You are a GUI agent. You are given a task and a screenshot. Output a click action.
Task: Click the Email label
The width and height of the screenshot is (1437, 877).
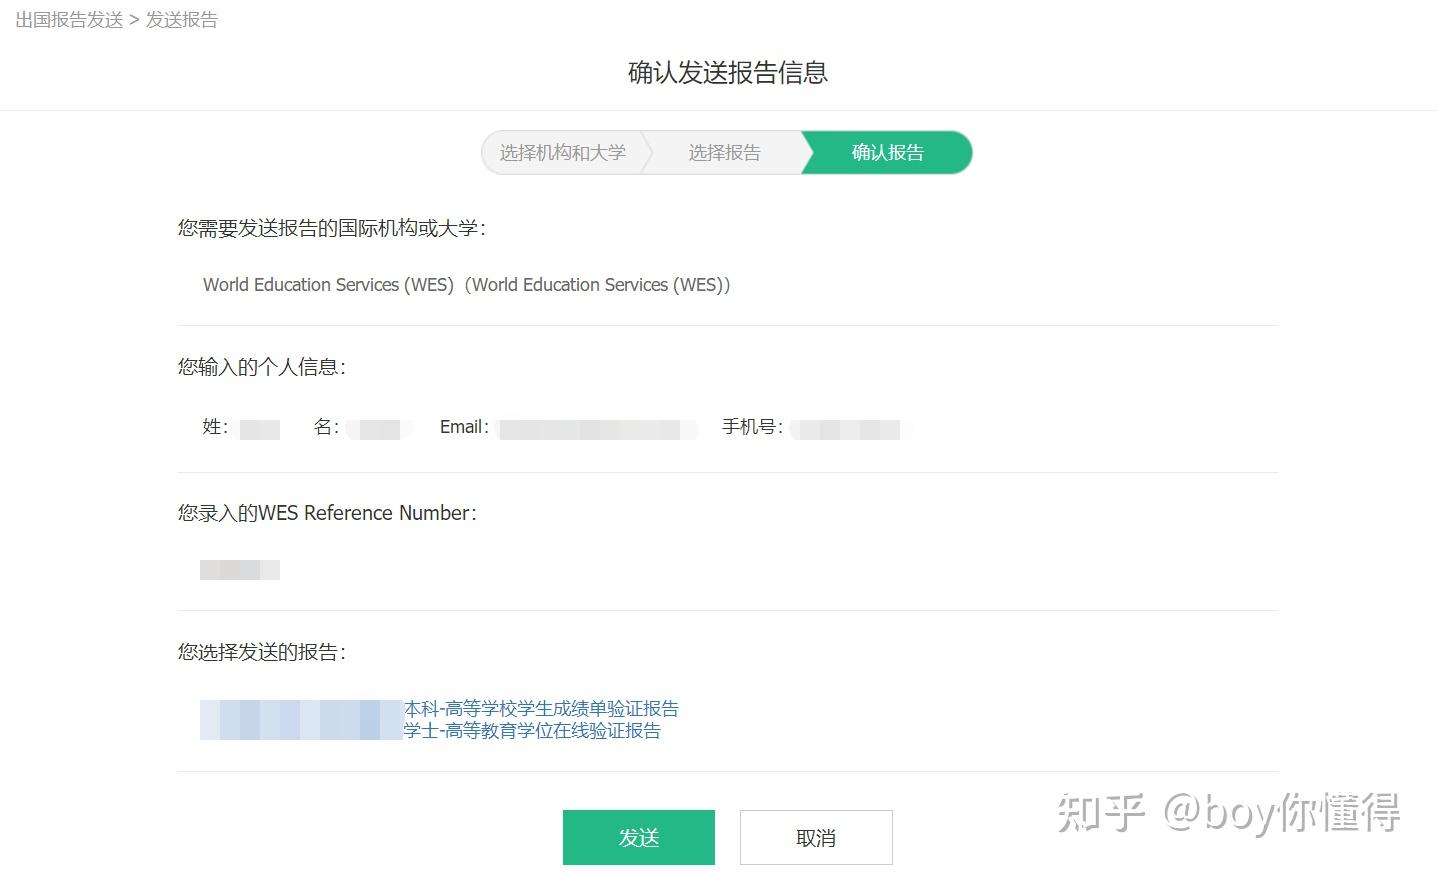pos(464,427)
